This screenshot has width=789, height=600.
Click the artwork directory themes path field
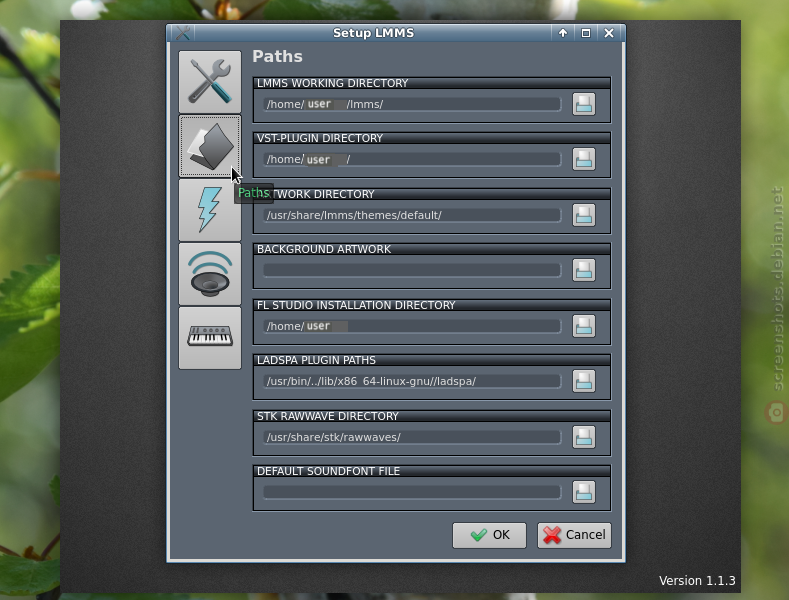[412, 215]
